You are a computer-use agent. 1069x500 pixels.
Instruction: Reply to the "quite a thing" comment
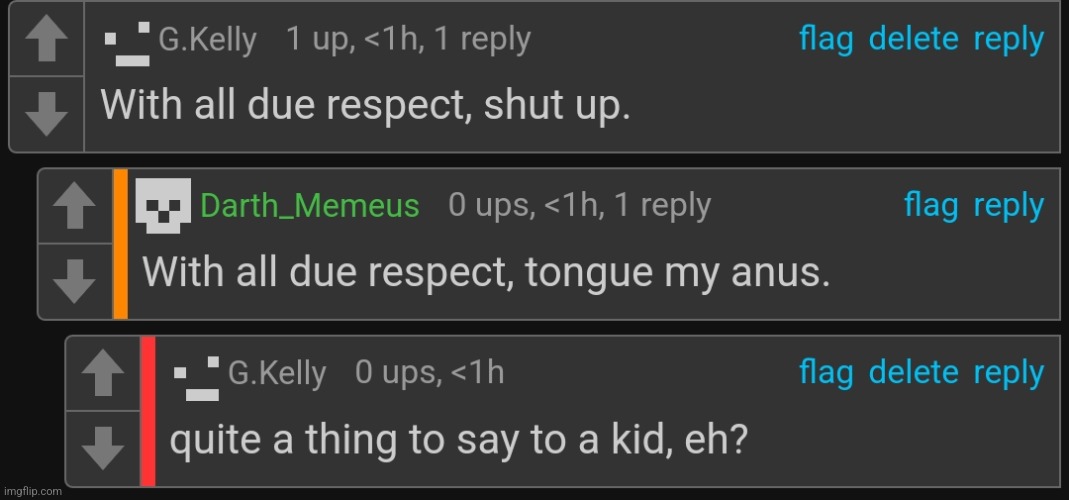1008,374
